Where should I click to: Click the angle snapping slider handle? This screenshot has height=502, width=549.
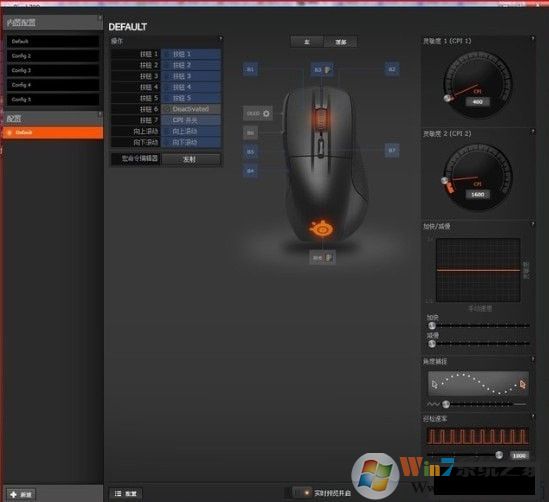point(446,404)
